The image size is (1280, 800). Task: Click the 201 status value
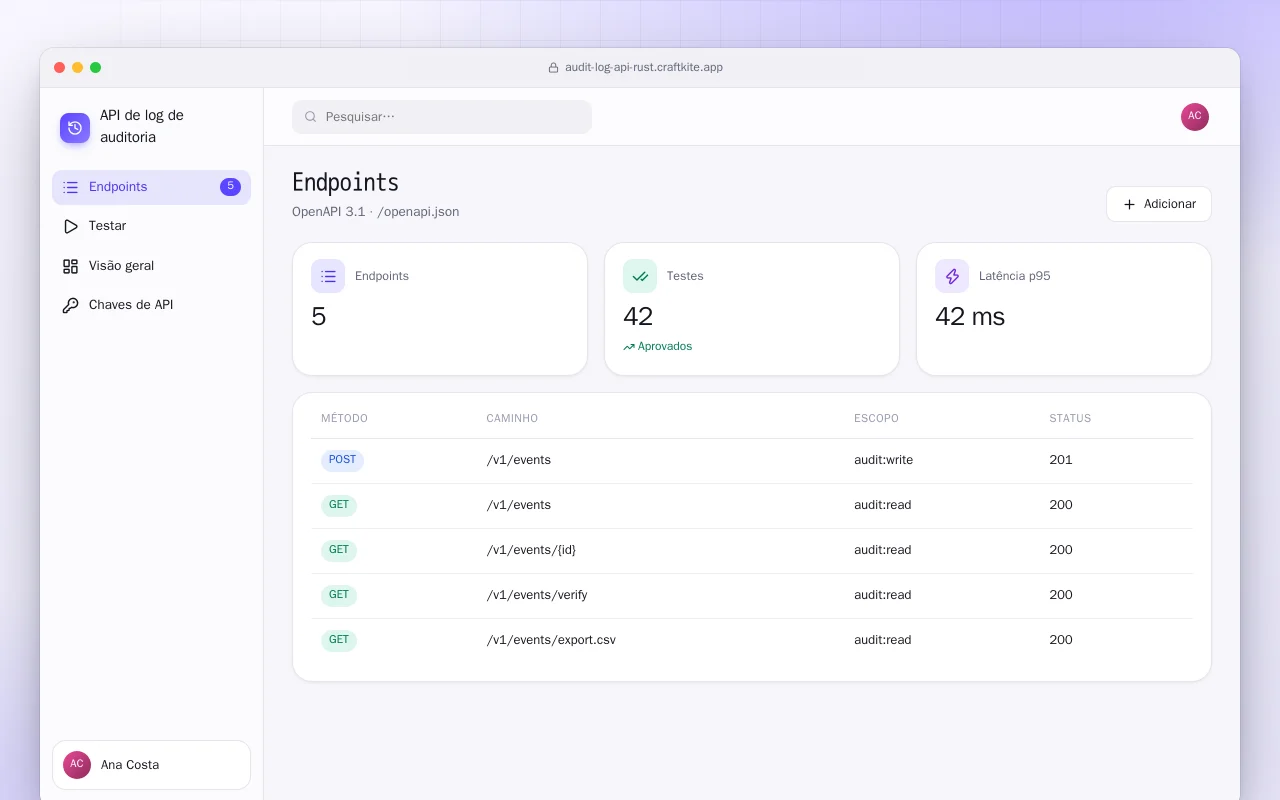click(x=1061, y=460)
